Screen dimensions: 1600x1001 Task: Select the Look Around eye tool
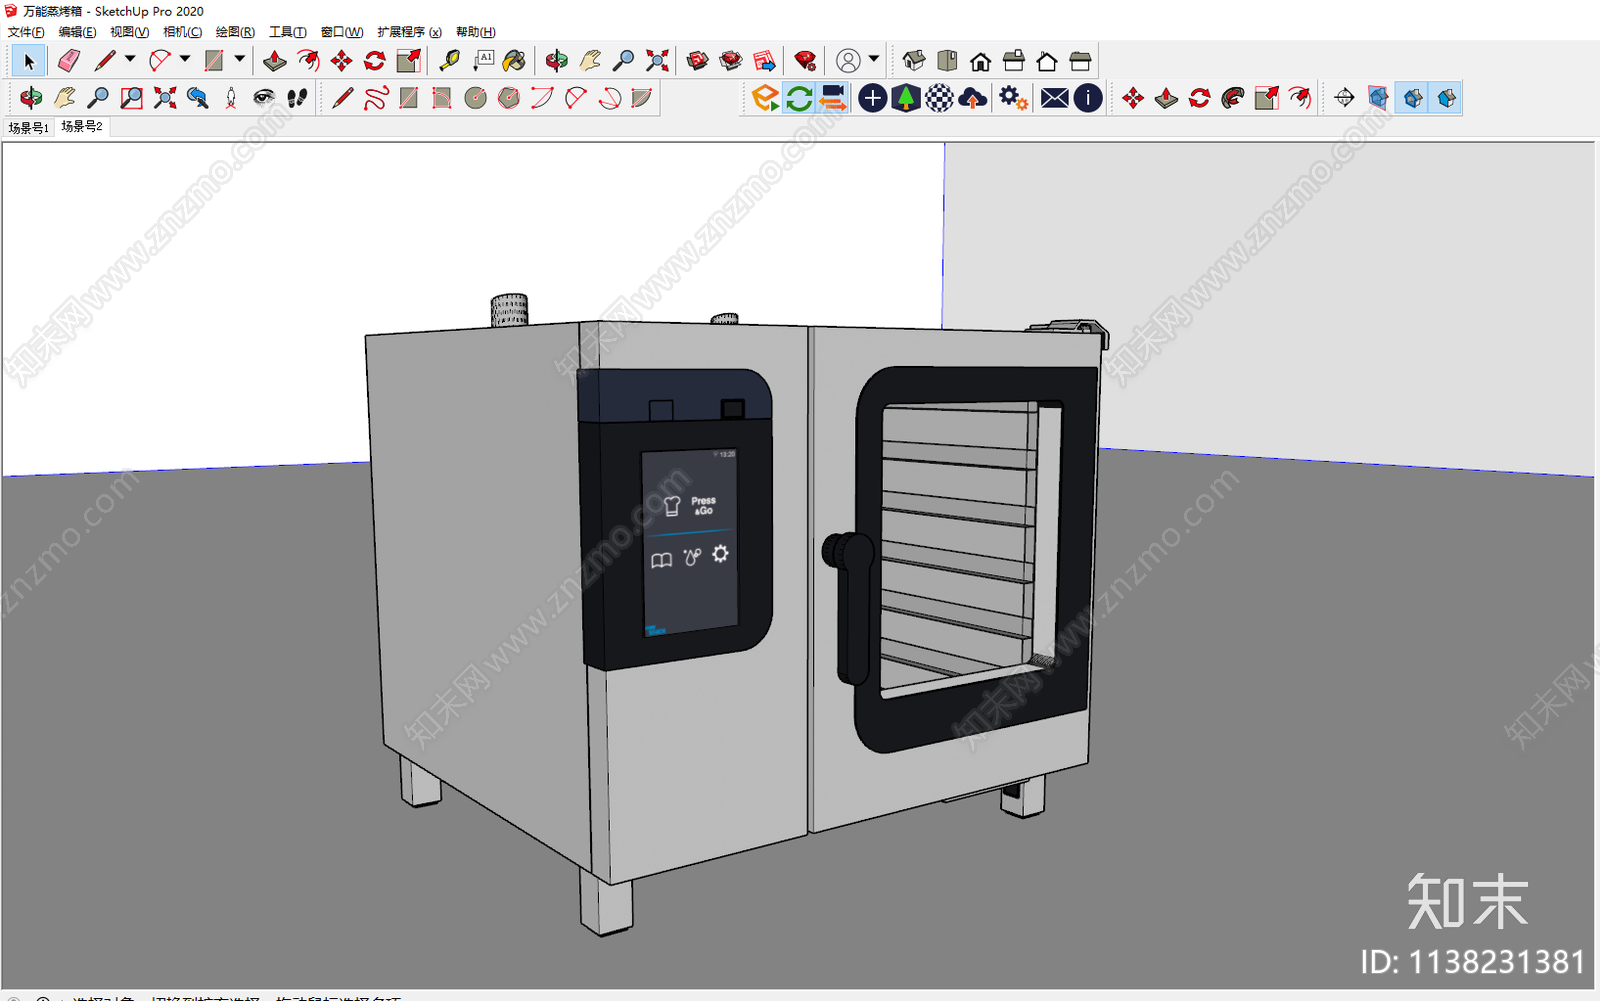(264, 98)
